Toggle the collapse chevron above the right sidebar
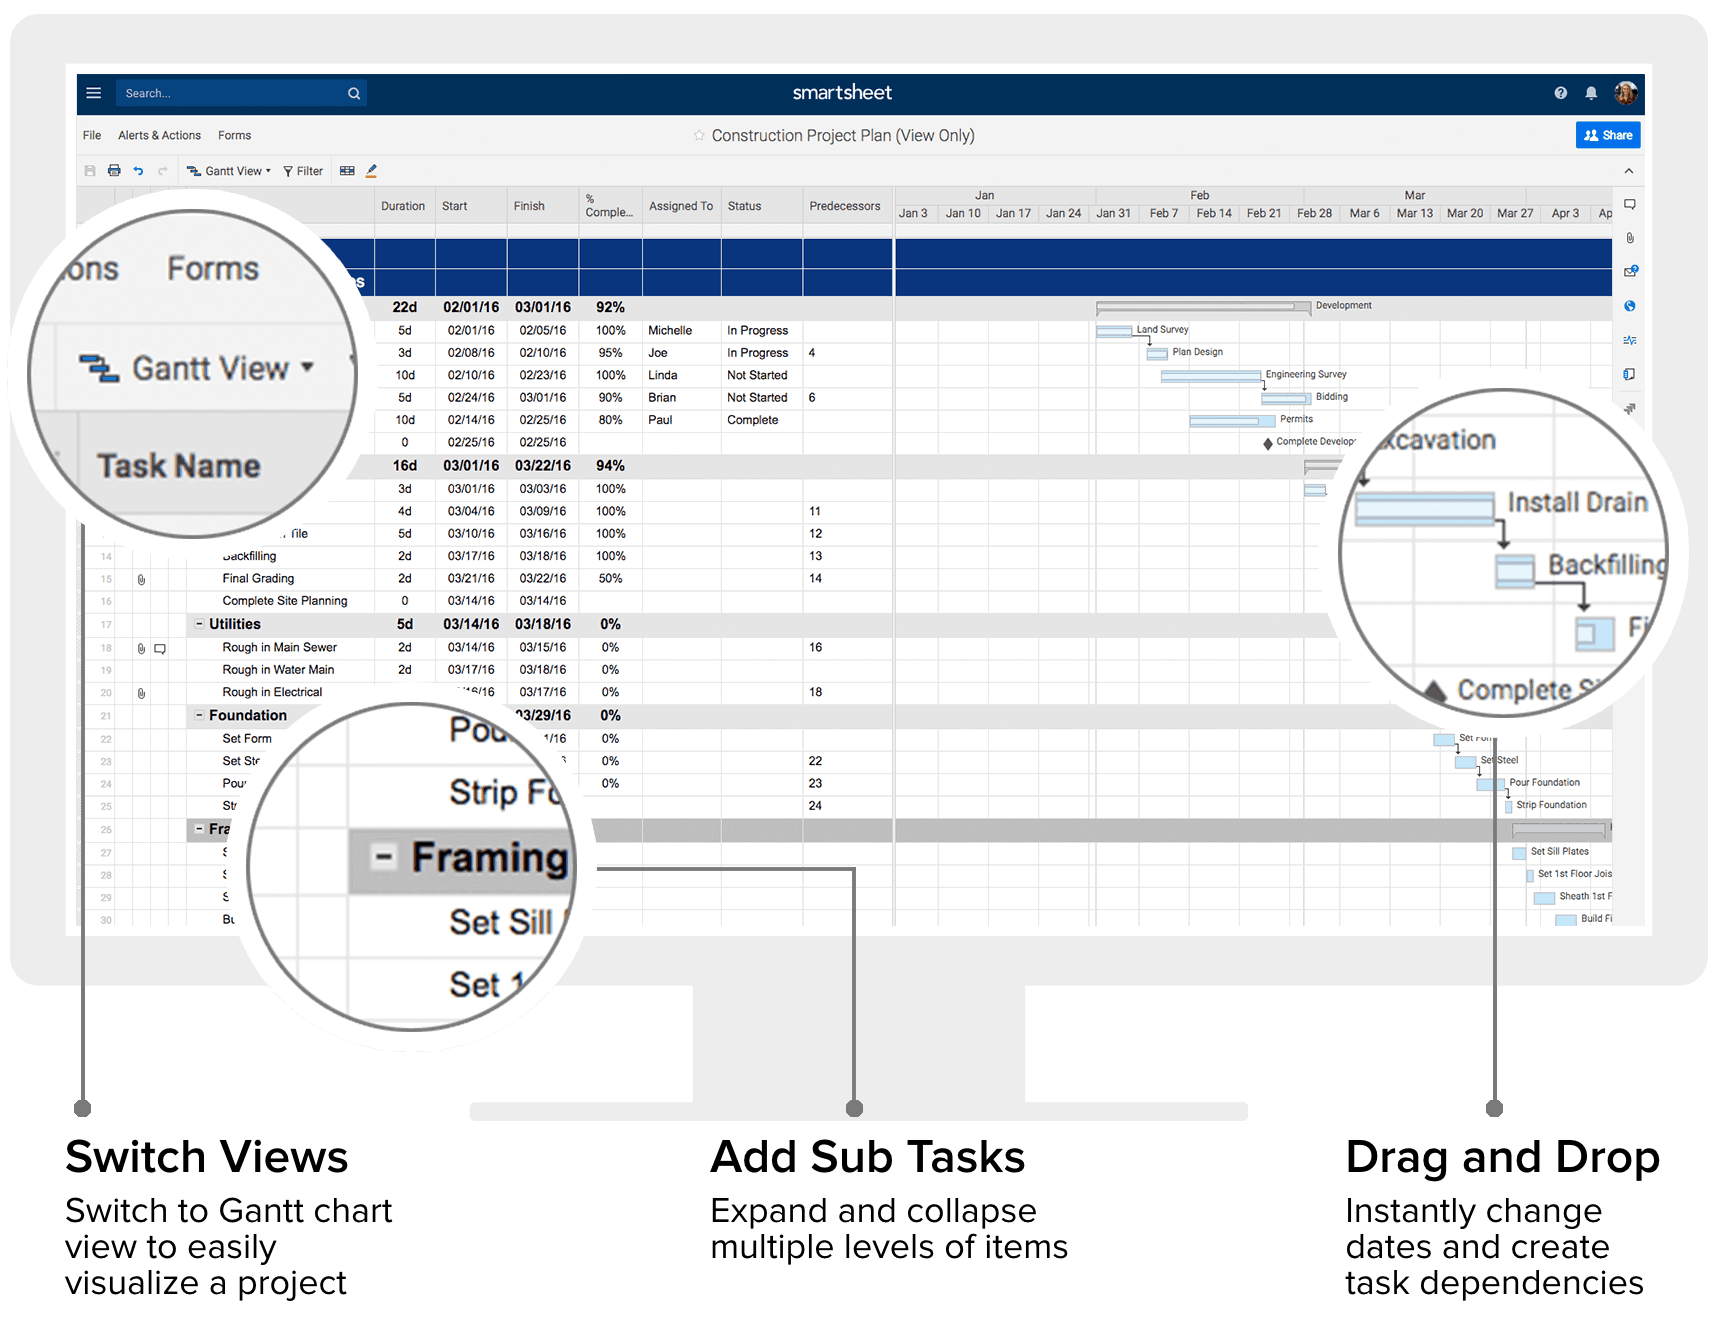This screenshot has width=1718, height=1332. point(1629,170)
